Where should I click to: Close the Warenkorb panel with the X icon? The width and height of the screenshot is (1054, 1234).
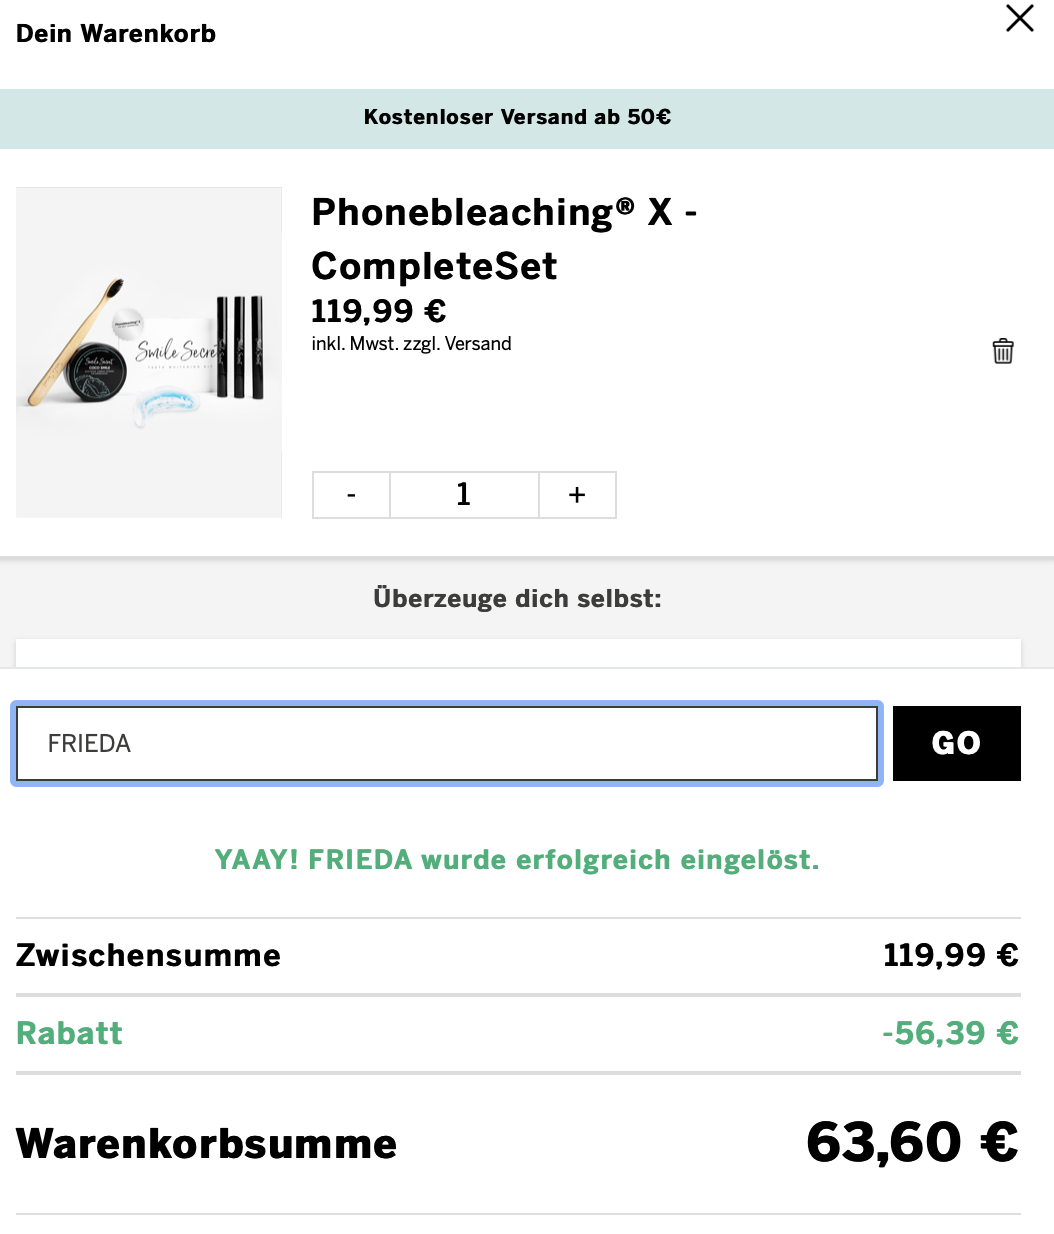click(x=1019, y=18)
